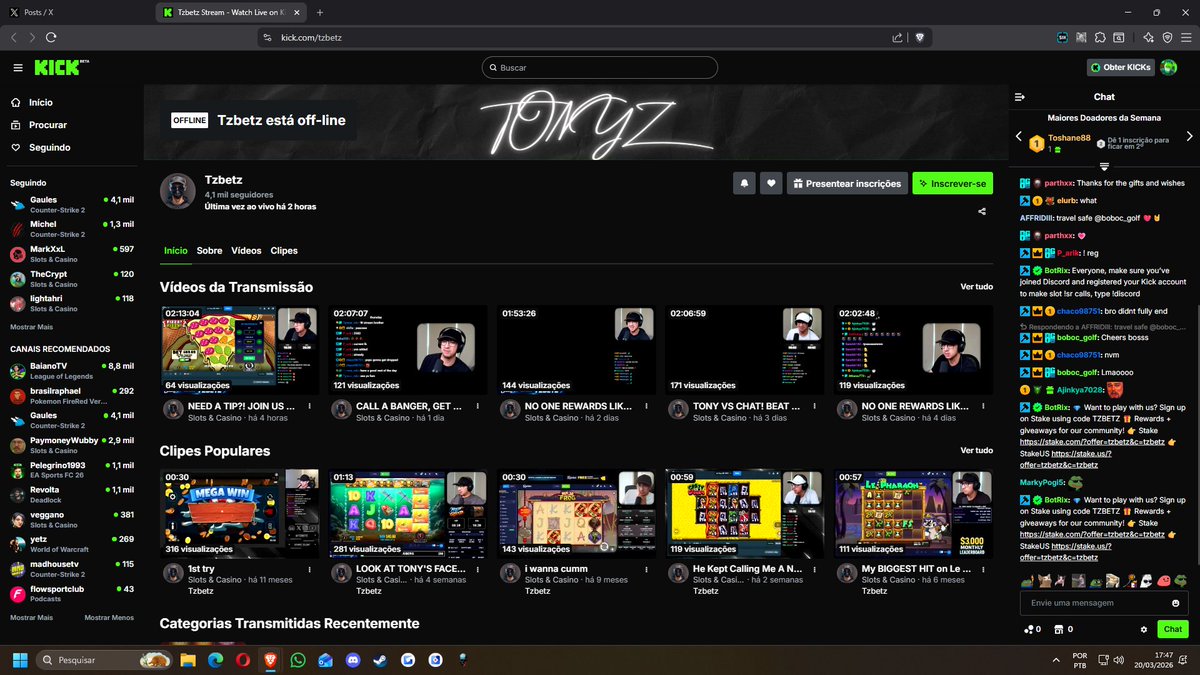Open Steam from the taskbar
Viewport: 1200px width, 675px height.
380,660
